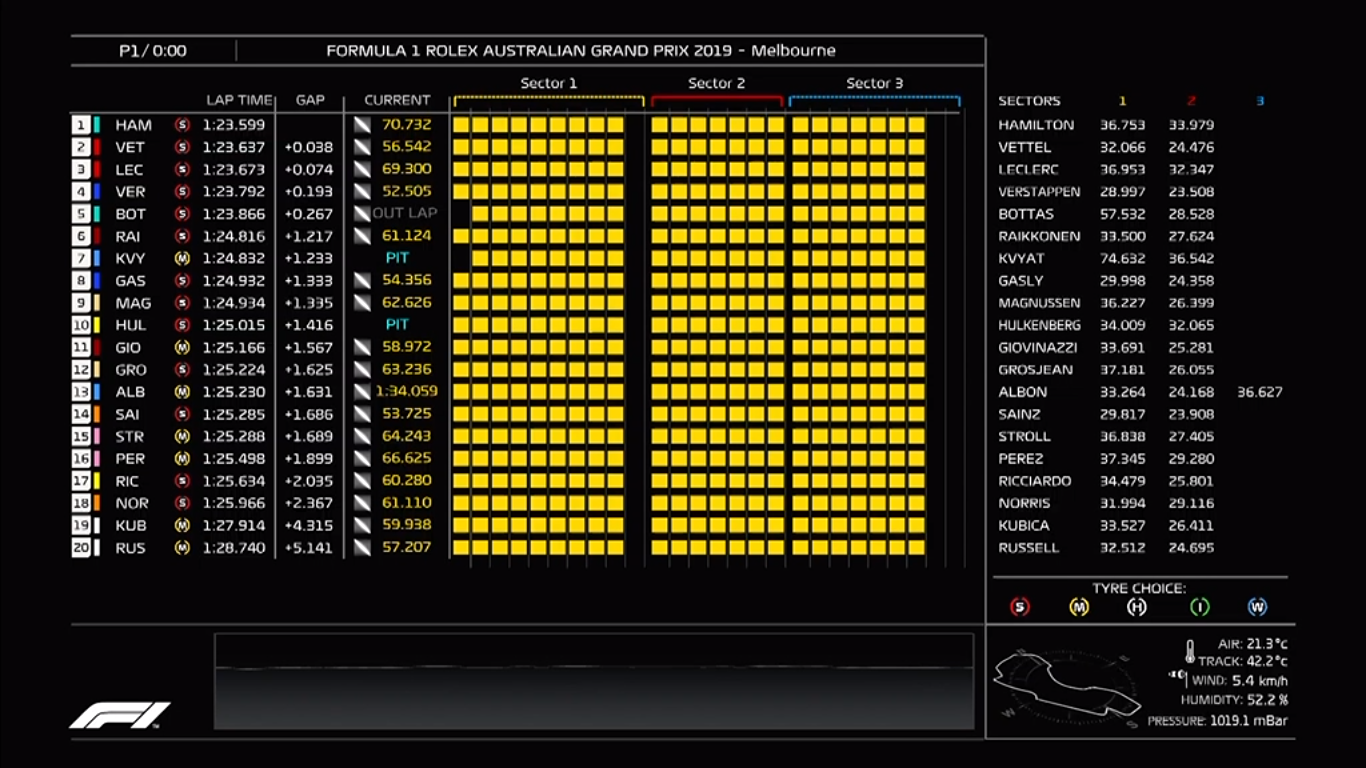The width and height of the screenshot is (1366, 768).
Task: Click the GAP column header
Action: [310, 100]
